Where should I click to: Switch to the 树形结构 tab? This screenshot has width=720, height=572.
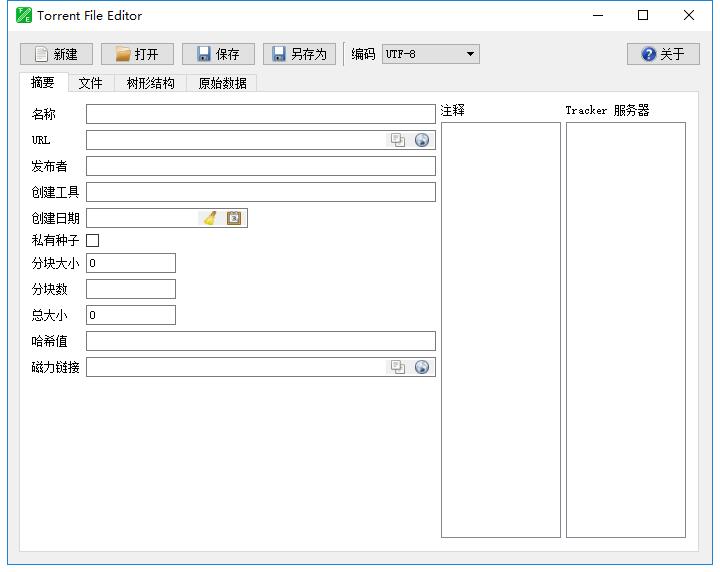(150, 83)
